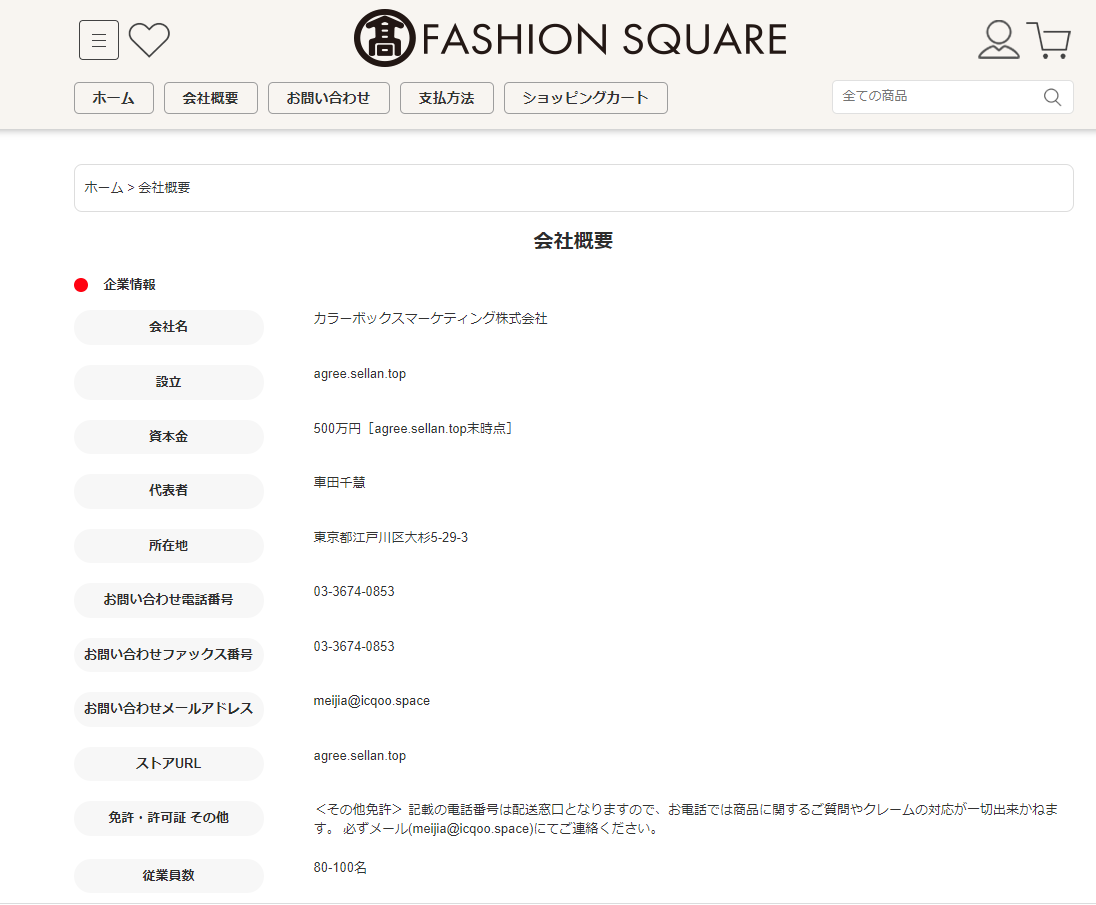Viewport: 1096px width, 905px height.
Task: Click the search magnifier icon
Action: [x=1052, y=97]
